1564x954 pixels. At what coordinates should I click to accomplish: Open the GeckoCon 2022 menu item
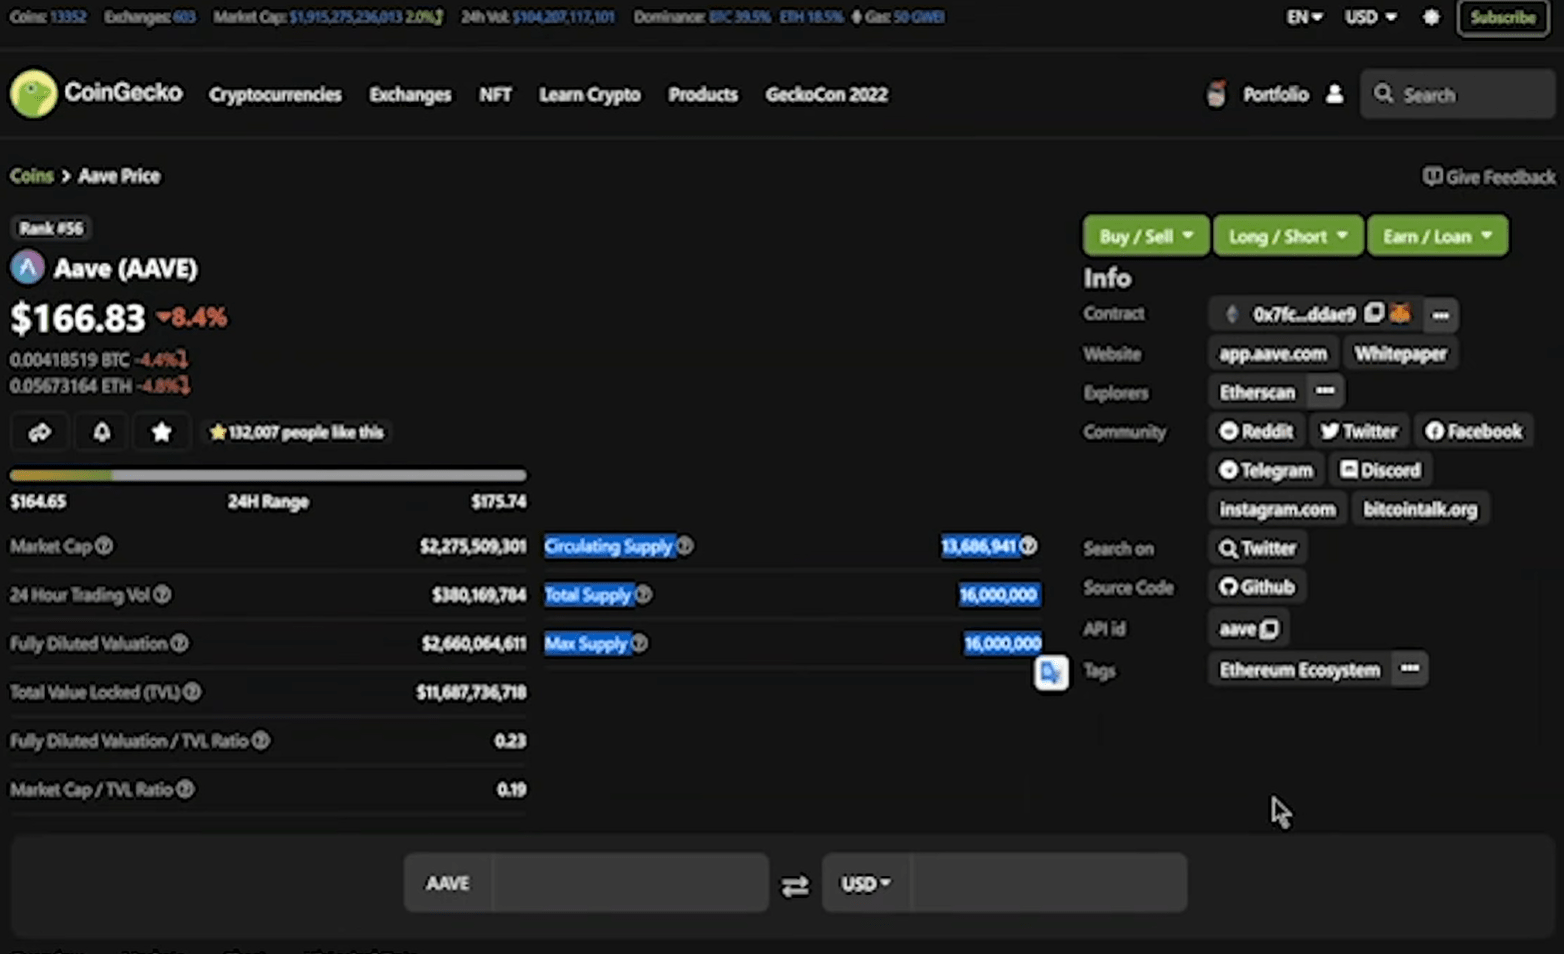[x=826, y=95]
